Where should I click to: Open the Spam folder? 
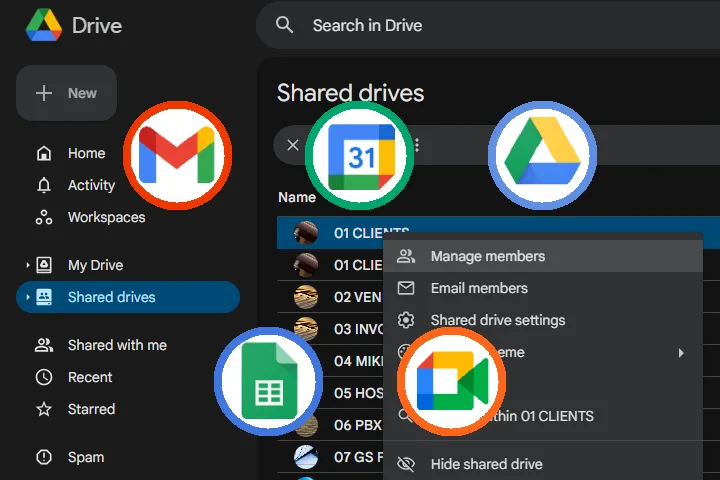[70, 457]
